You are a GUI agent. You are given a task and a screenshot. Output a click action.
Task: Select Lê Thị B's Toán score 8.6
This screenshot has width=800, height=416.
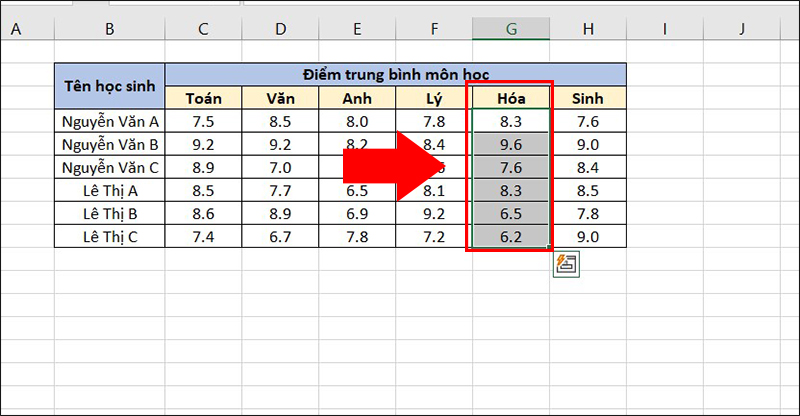pyautogui.click(x=203, y=213)
